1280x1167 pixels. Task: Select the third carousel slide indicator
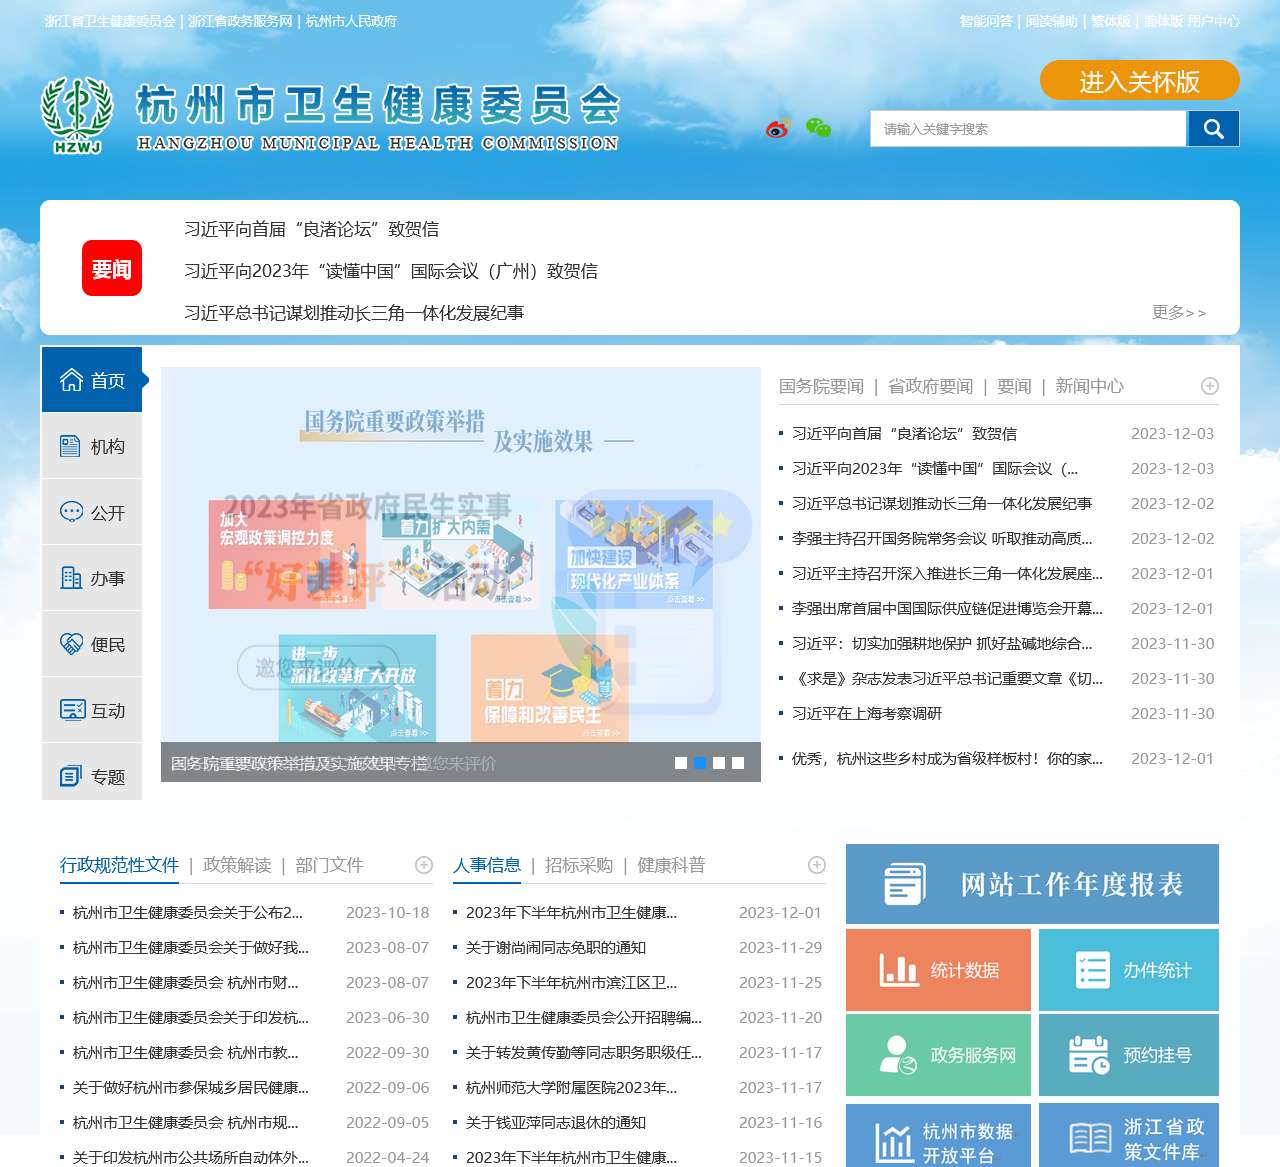coord(719,763)
